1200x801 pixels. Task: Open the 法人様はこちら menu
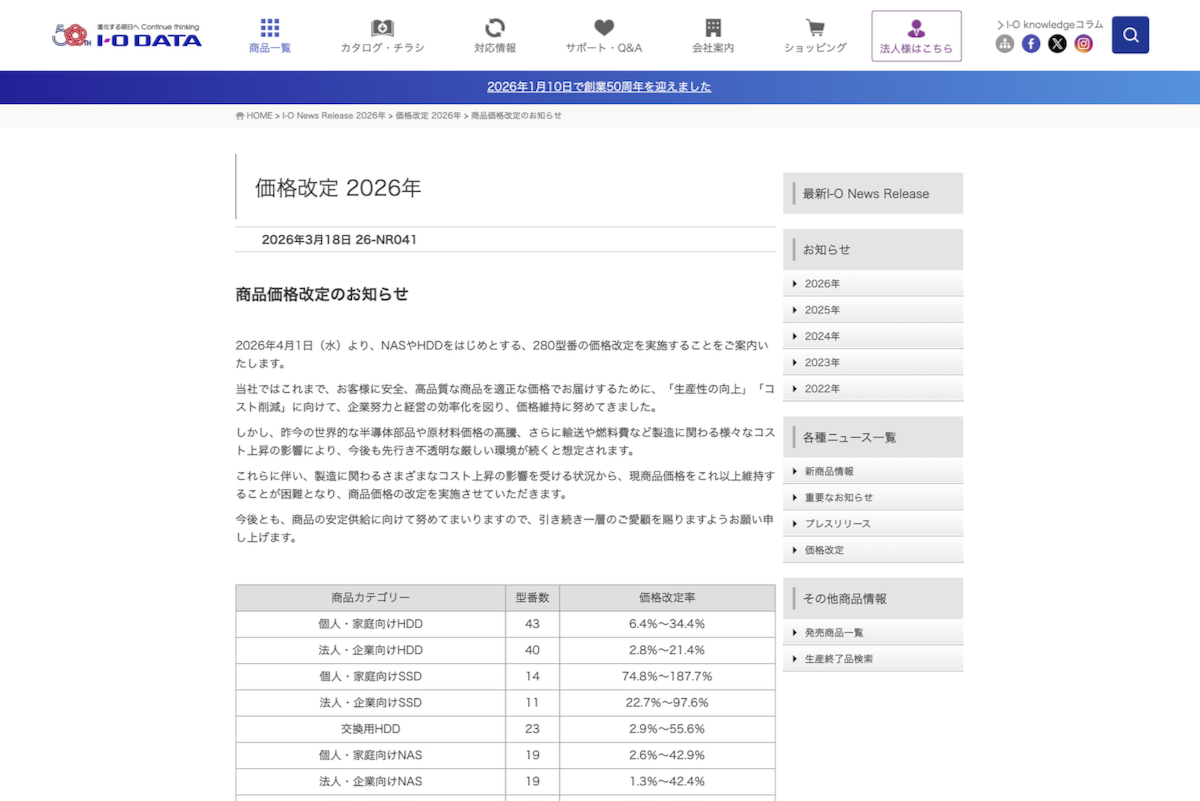click(916, 35)
